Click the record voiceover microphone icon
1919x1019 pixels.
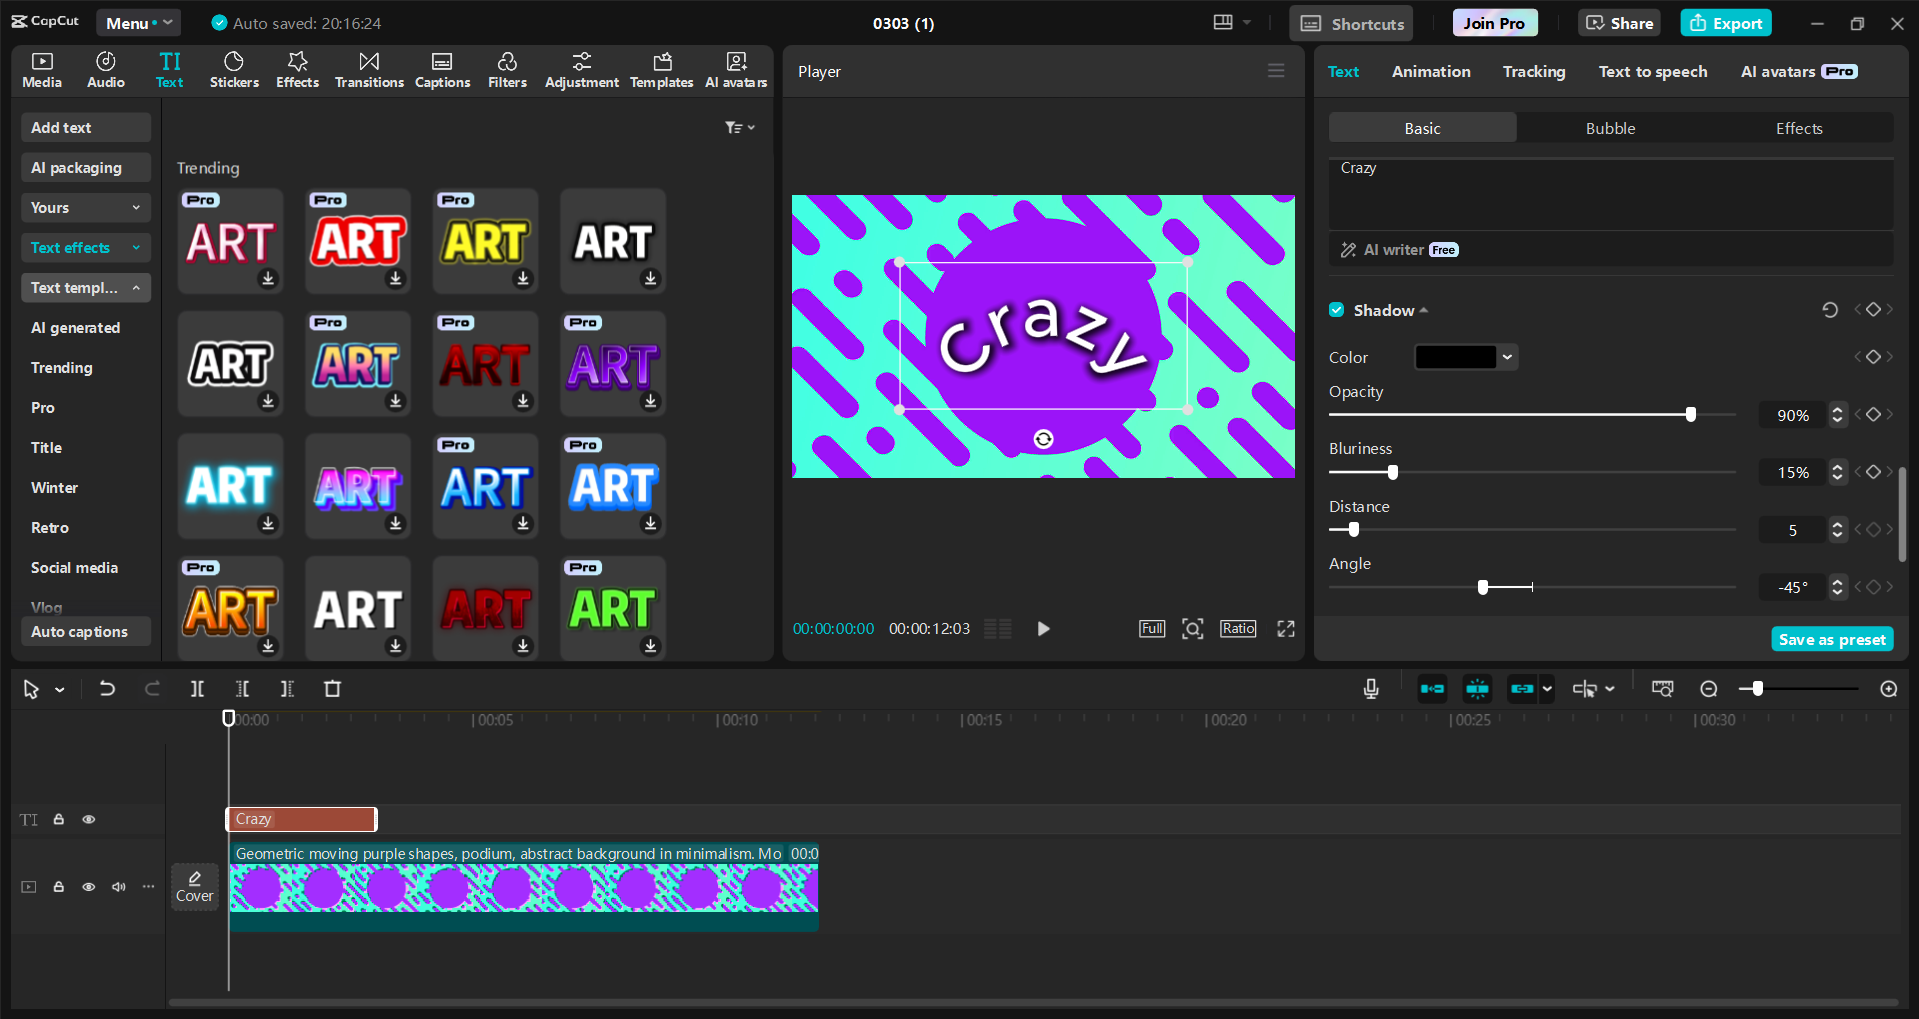pyautogui.click(x=1371, y=689)
